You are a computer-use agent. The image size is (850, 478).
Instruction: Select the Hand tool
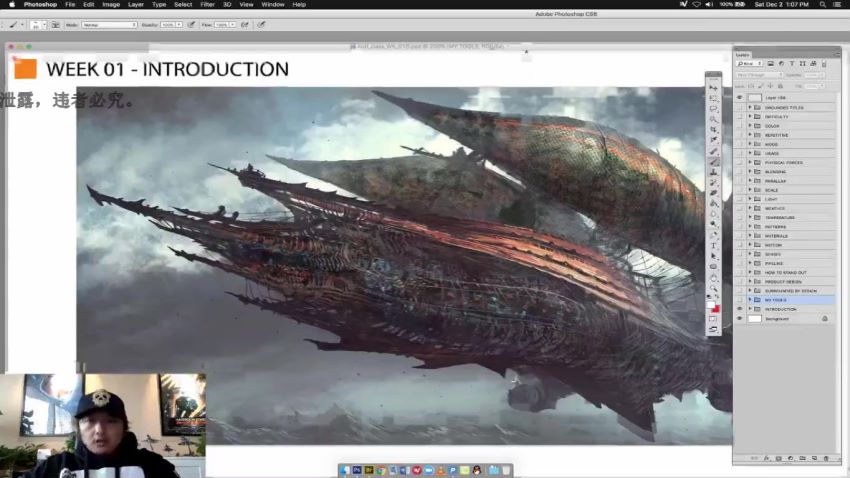pos(713,277)
